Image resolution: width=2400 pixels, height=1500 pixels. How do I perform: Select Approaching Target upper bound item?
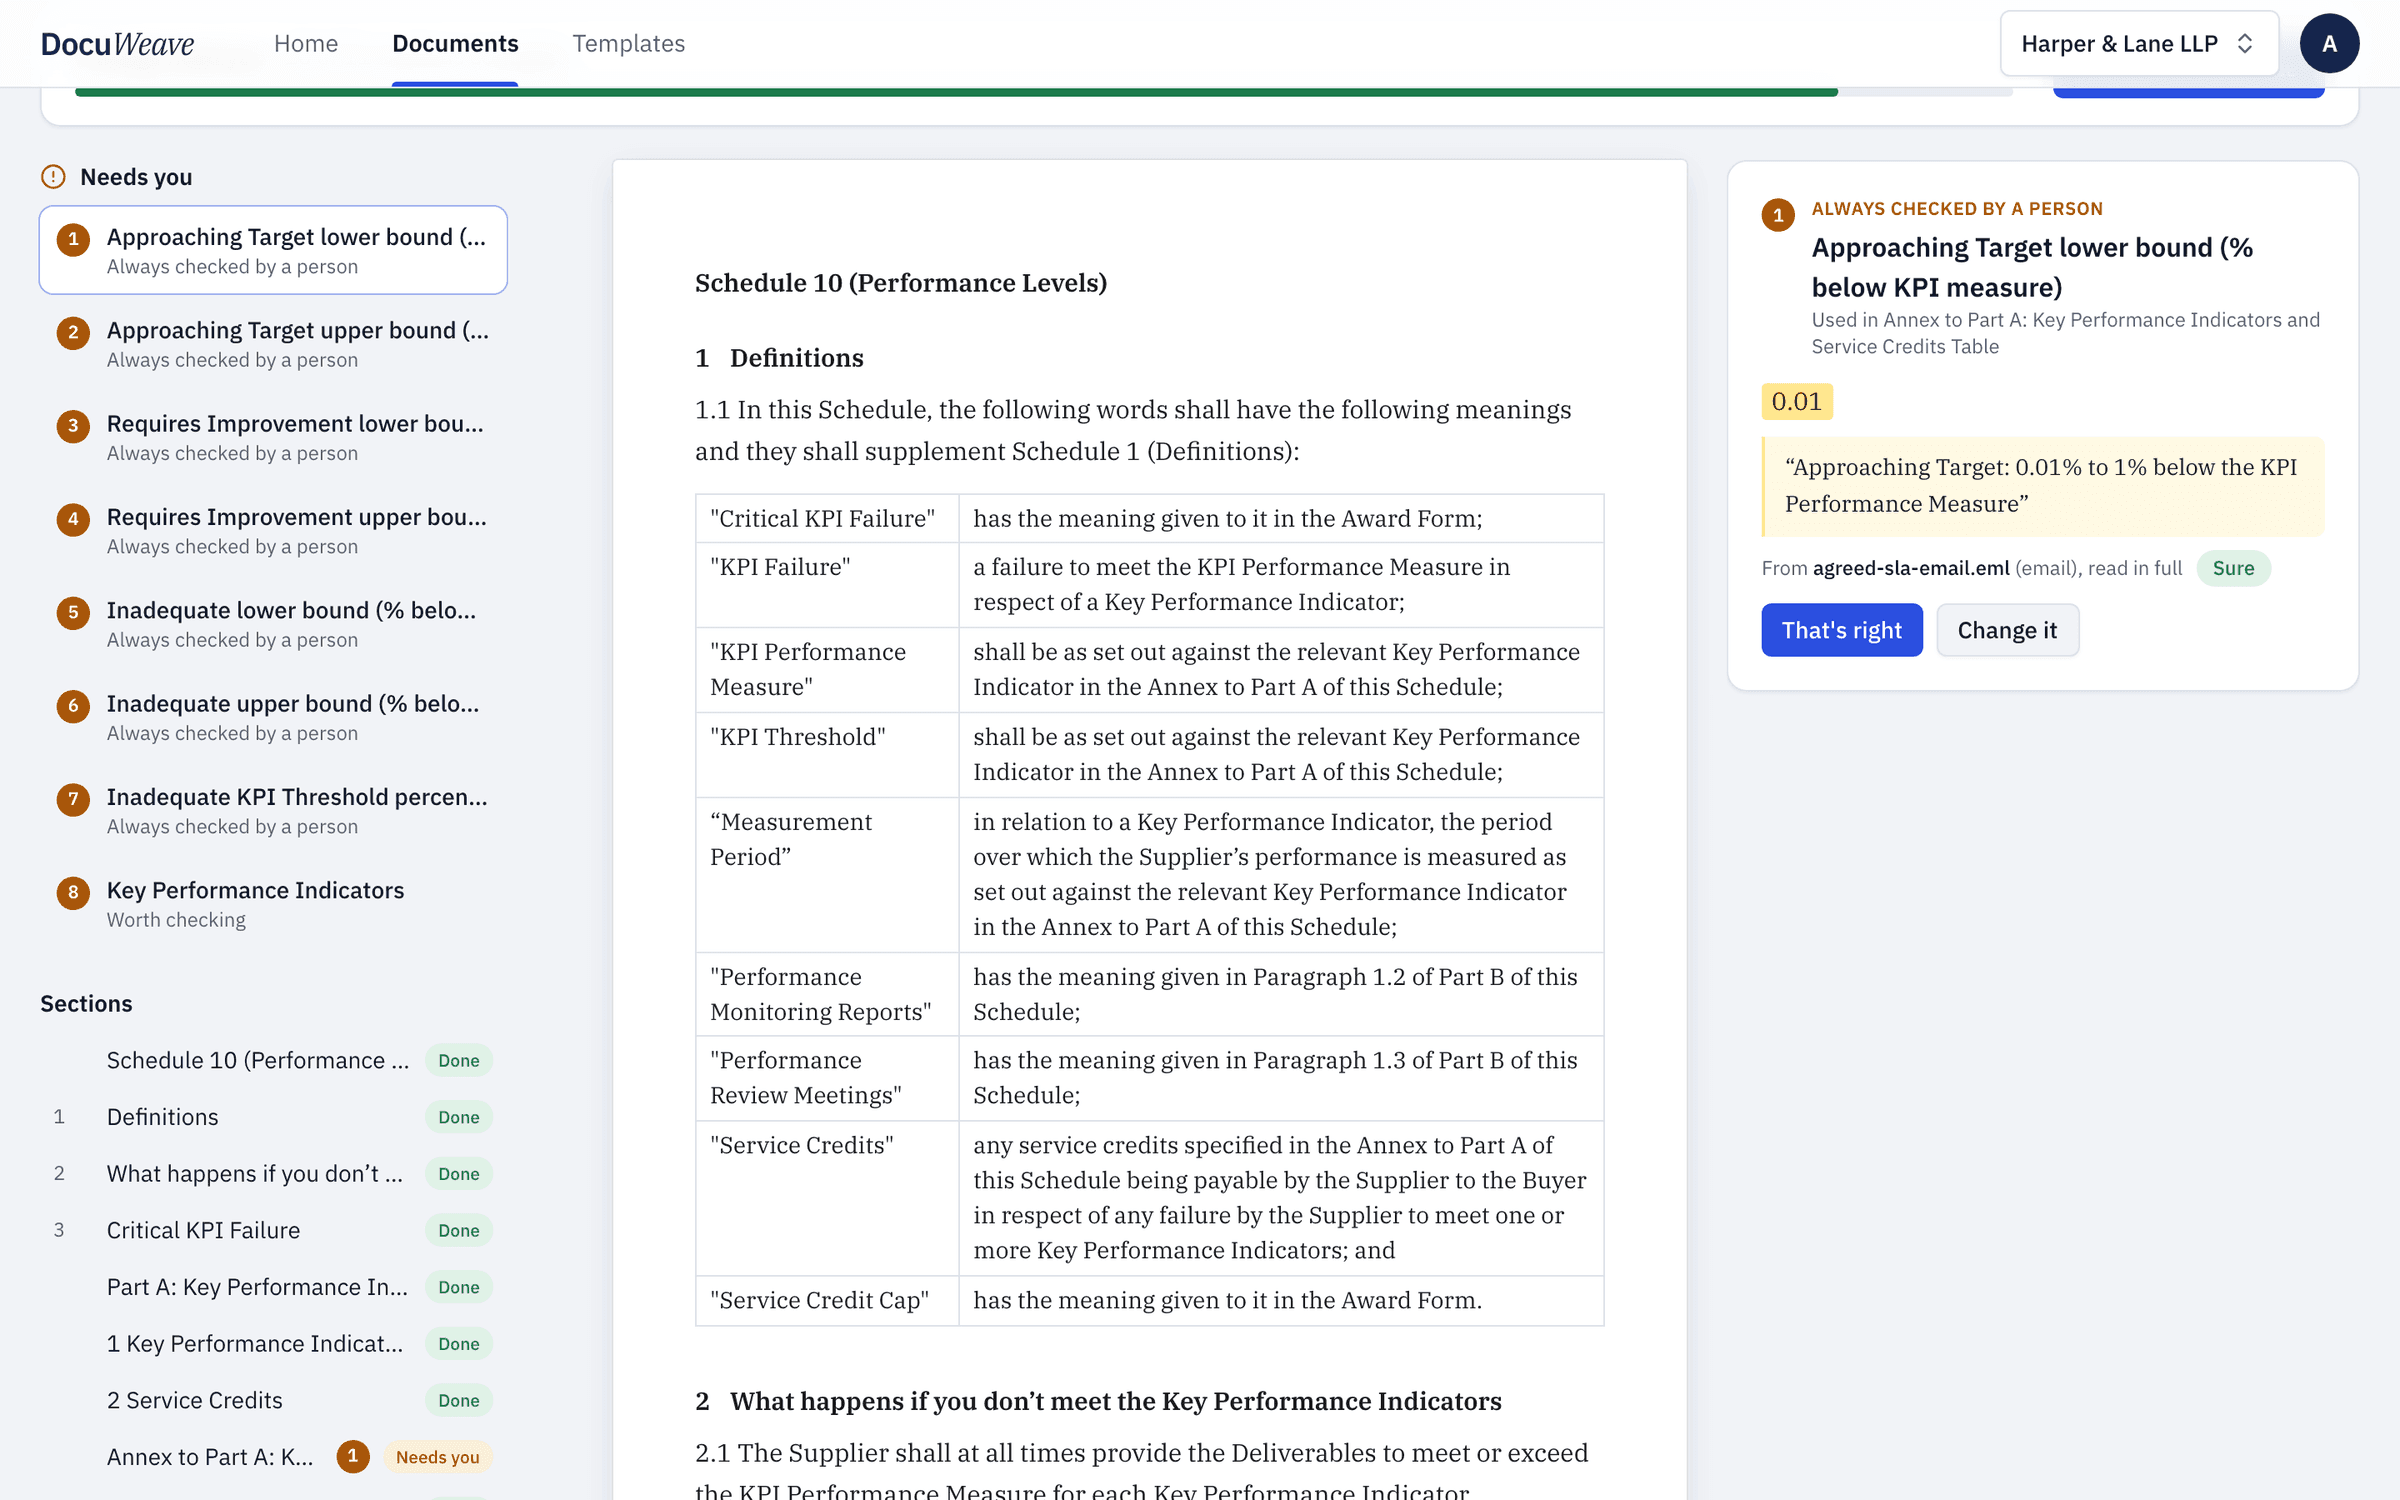pos(273,344)
